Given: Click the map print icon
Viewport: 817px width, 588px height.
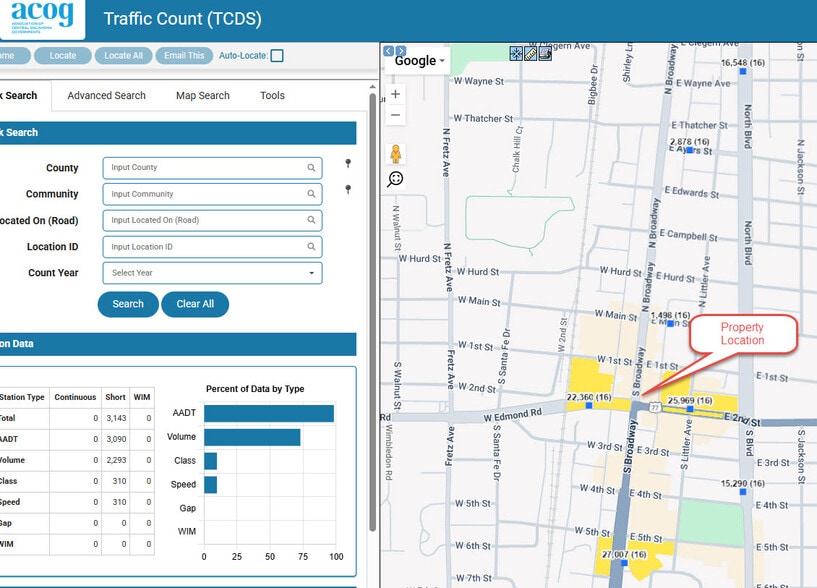Looking at the screenshot, I should click(545, 54).
